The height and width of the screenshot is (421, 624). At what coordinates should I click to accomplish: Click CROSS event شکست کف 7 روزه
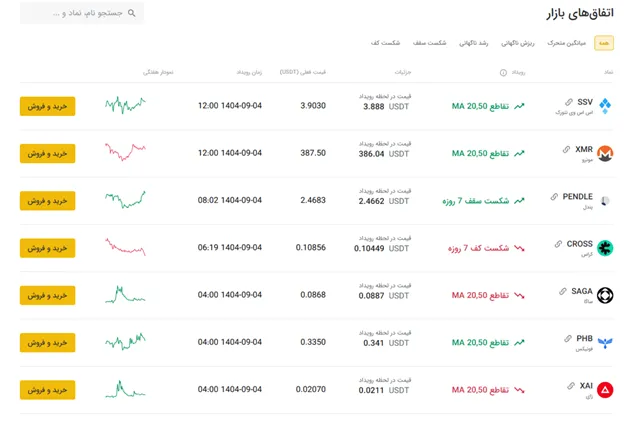click(x=478, y=248)
